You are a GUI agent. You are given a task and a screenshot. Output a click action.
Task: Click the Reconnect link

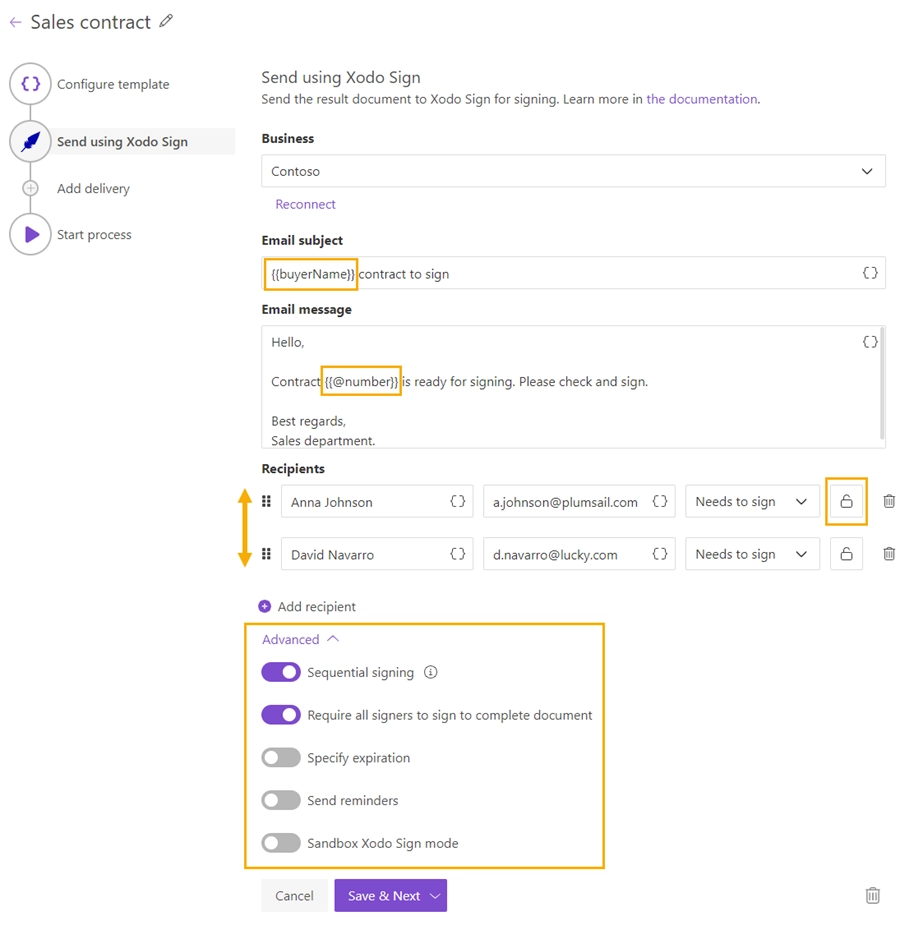(x=305, y=204)
